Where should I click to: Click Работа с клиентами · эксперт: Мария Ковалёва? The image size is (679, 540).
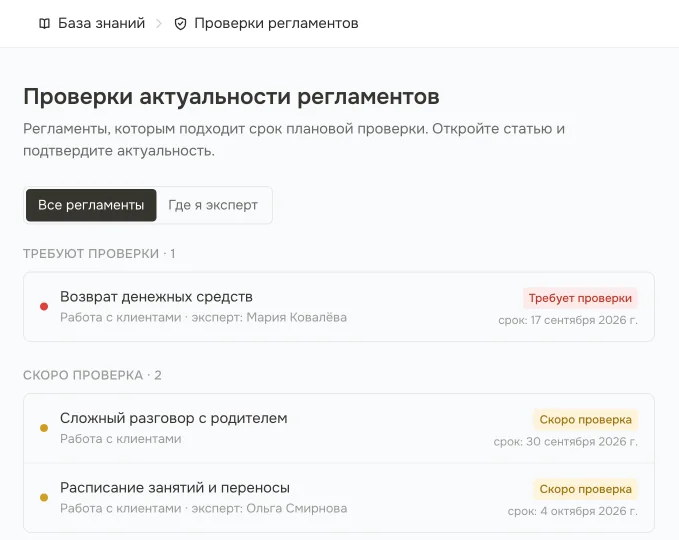[204, 317]
